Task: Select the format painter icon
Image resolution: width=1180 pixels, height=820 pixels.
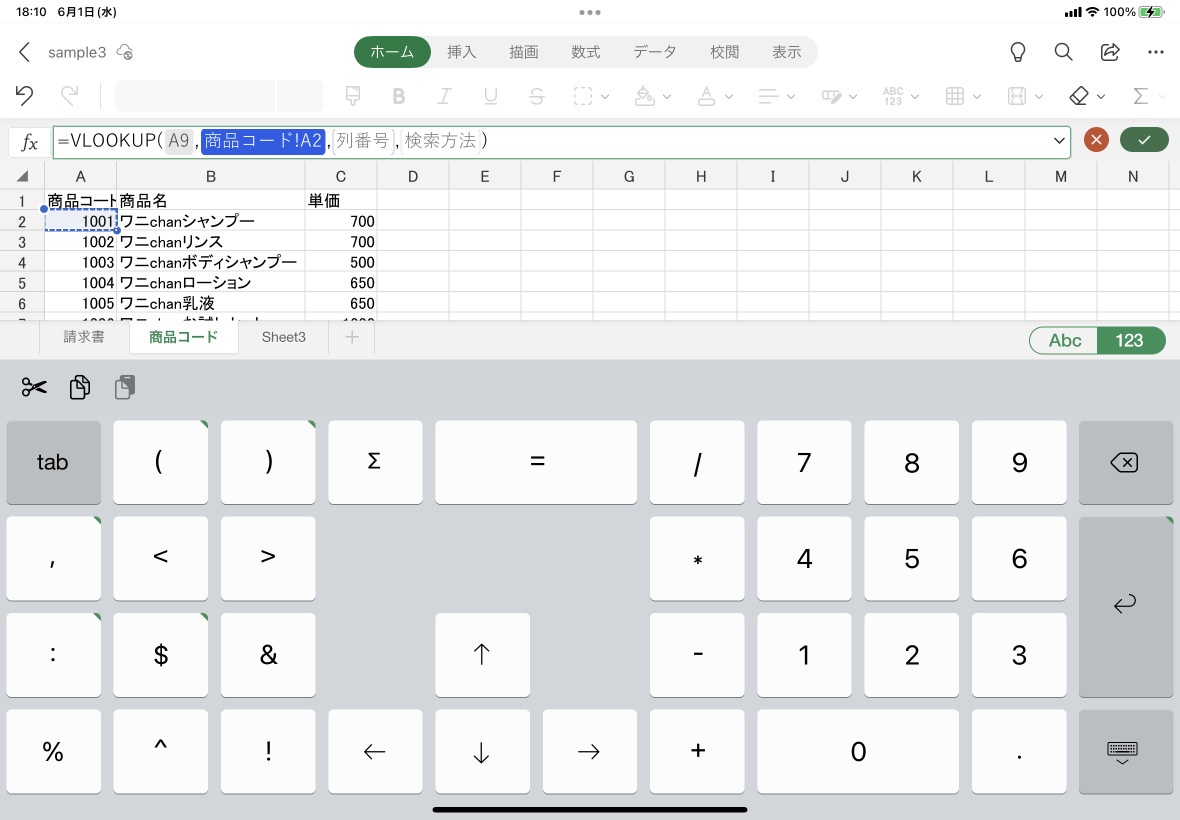Action: [352, 96]
